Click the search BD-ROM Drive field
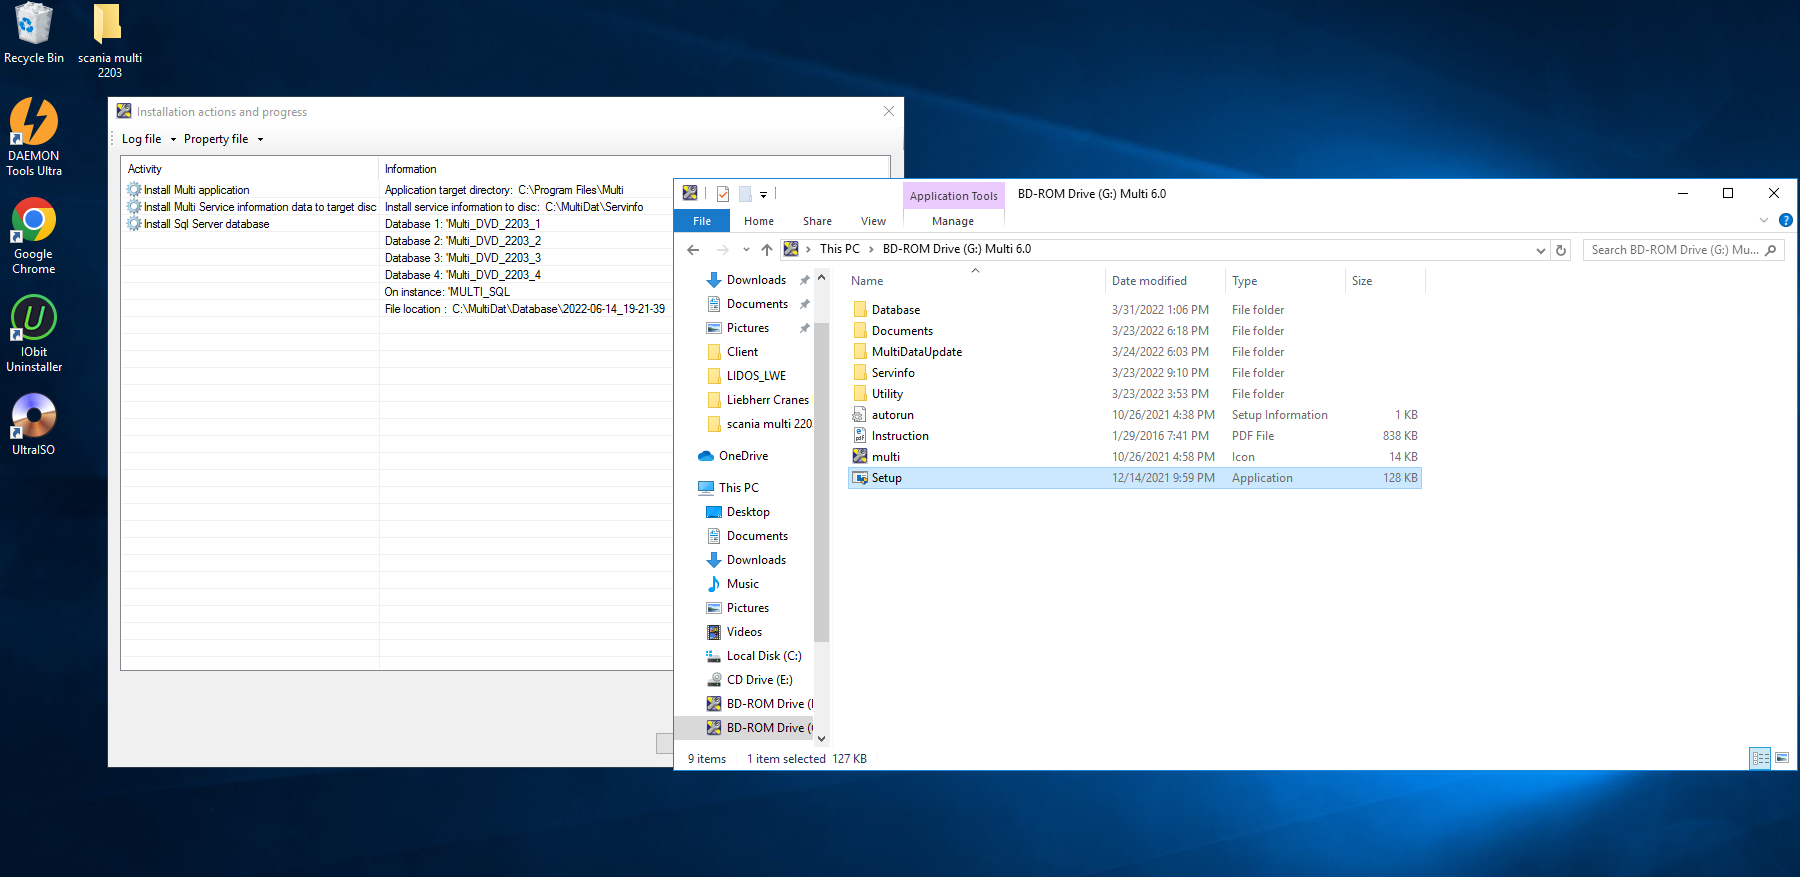Screen dimensions: 1800x877 coord(1674,250)
